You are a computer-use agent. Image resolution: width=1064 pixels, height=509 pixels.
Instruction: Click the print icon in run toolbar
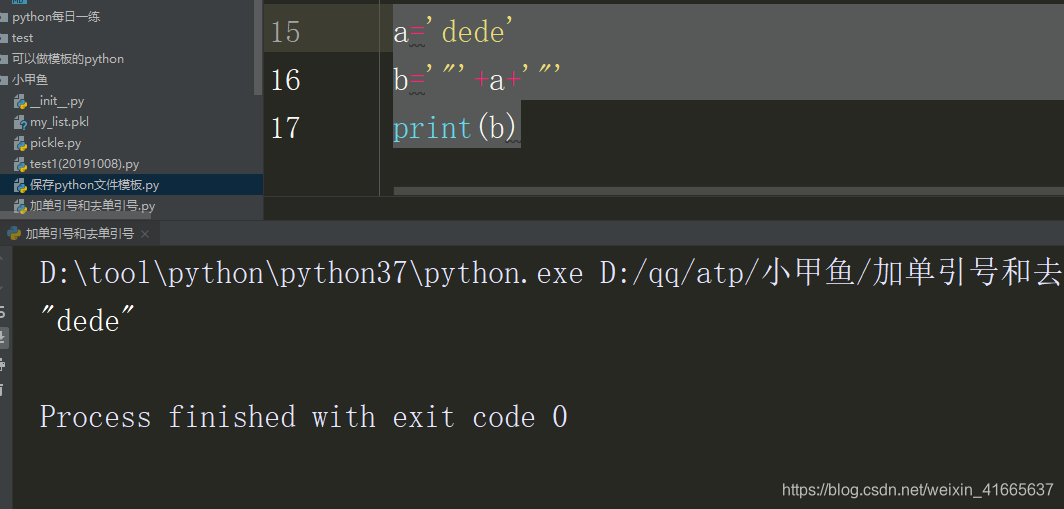click(x=3, y=364)
